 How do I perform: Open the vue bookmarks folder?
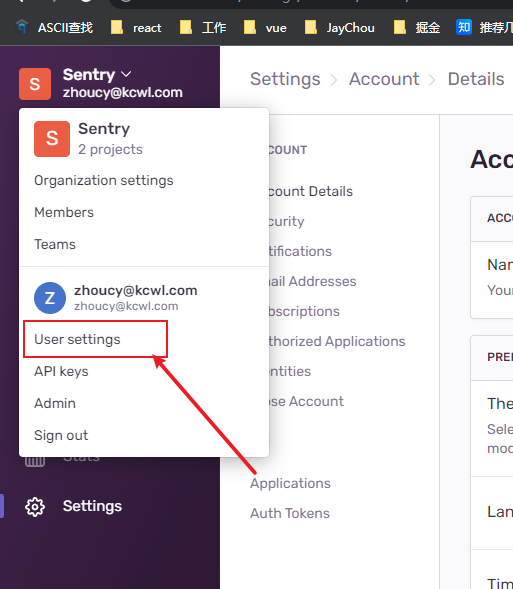[x=265, y=28]
